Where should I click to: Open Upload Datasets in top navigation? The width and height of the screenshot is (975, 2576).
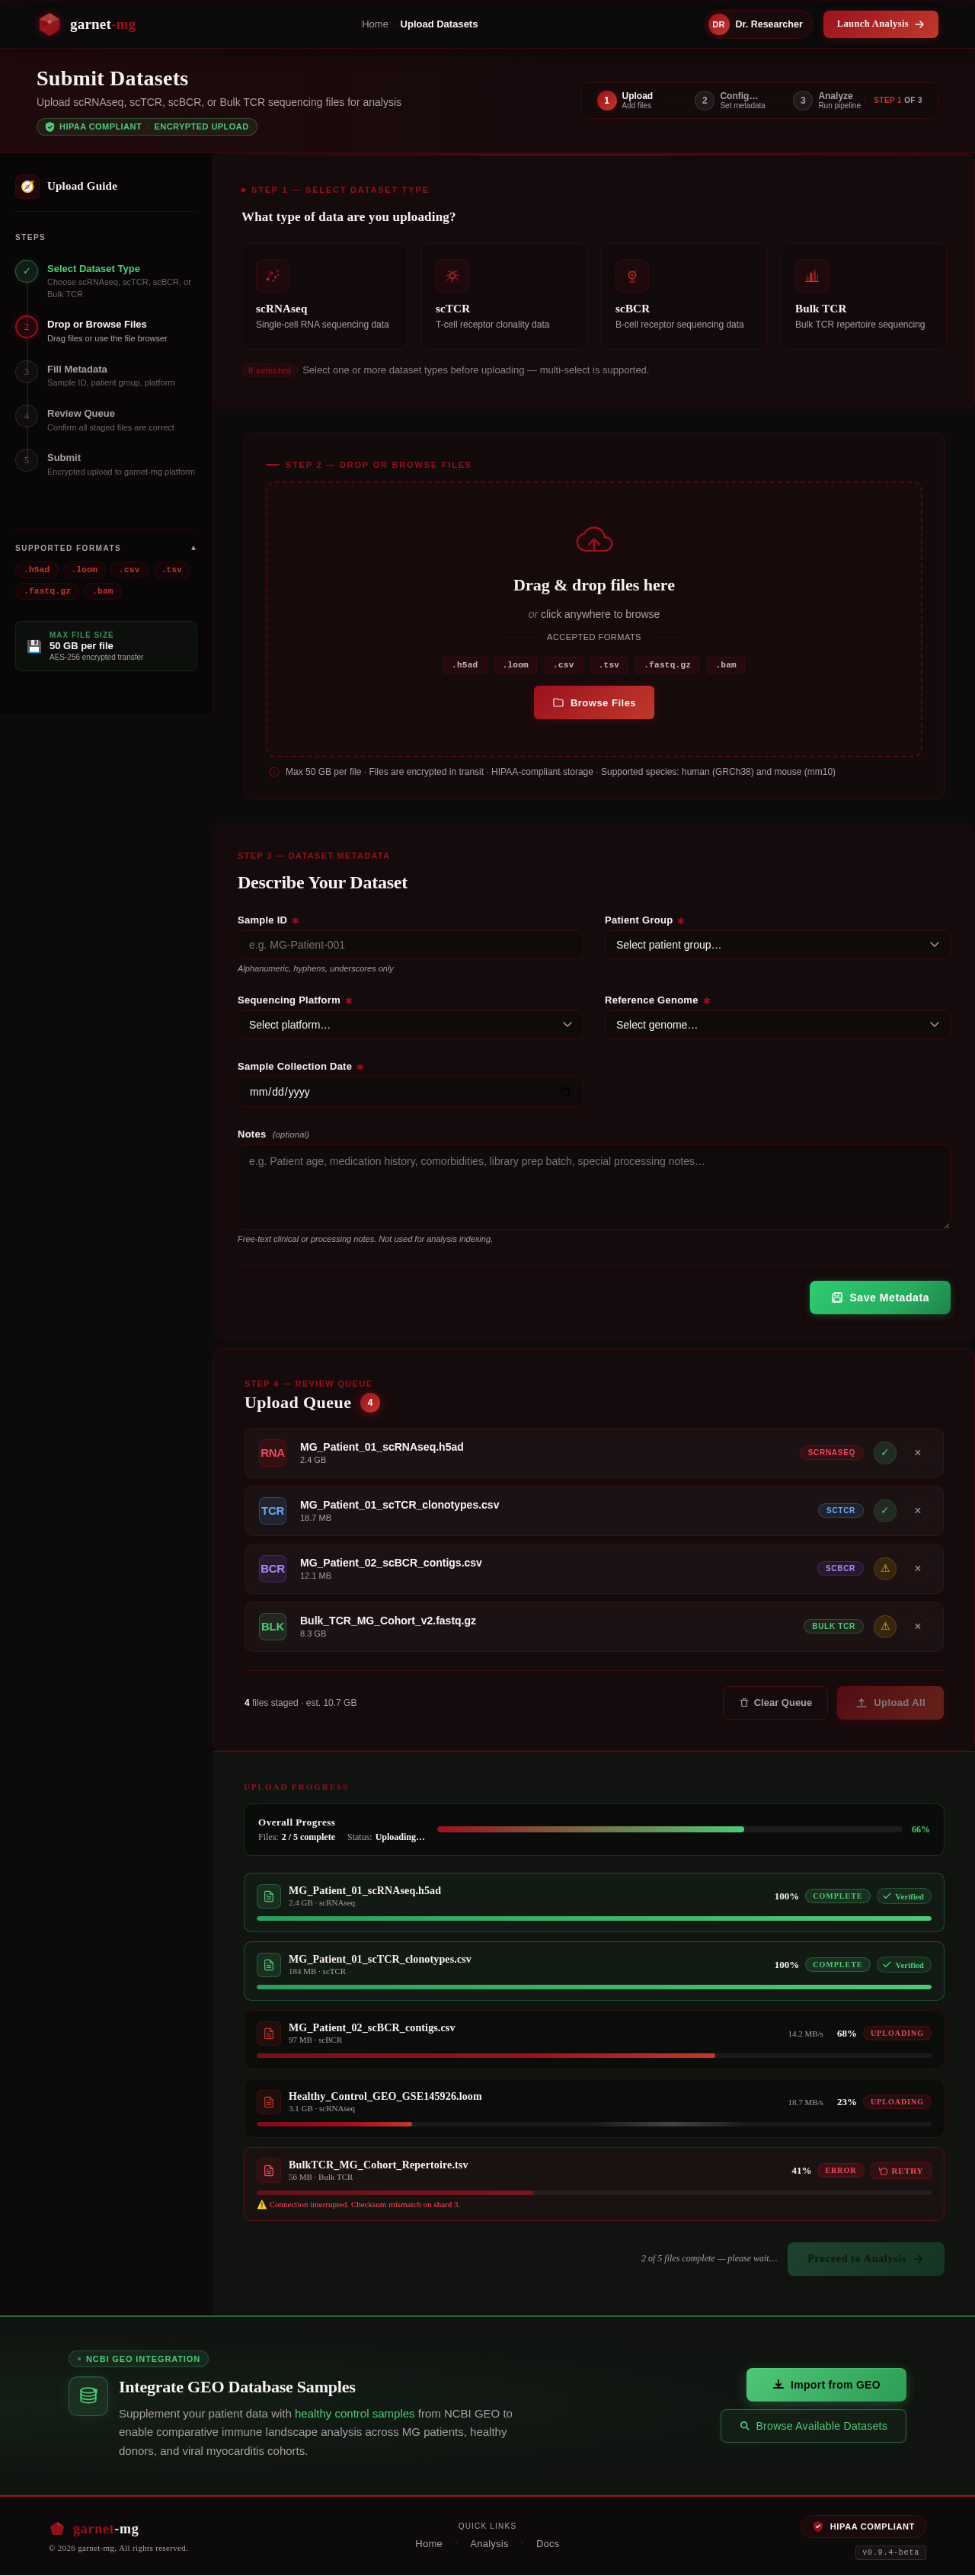click(x=439, y=24)
